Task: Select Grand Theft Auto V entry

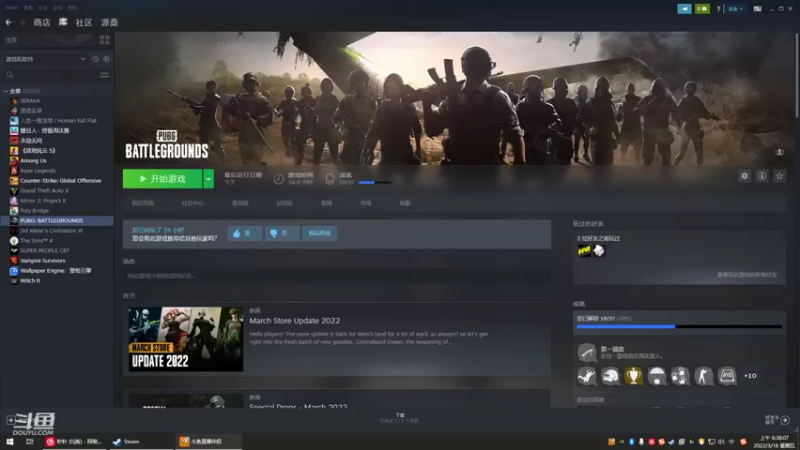Action: pyautogui.click(x=44, y=190)
